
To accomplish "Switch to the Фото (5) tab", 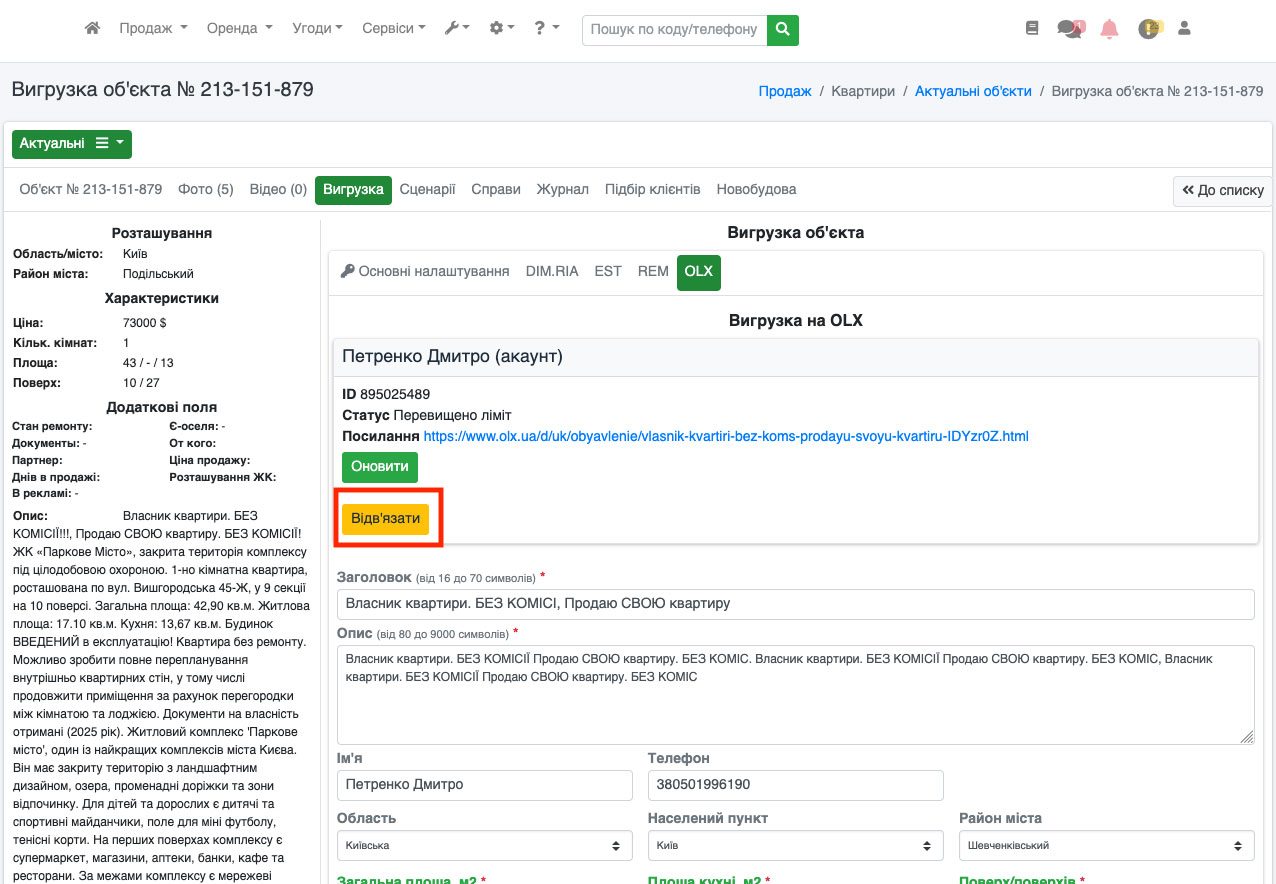I will 205,190.
